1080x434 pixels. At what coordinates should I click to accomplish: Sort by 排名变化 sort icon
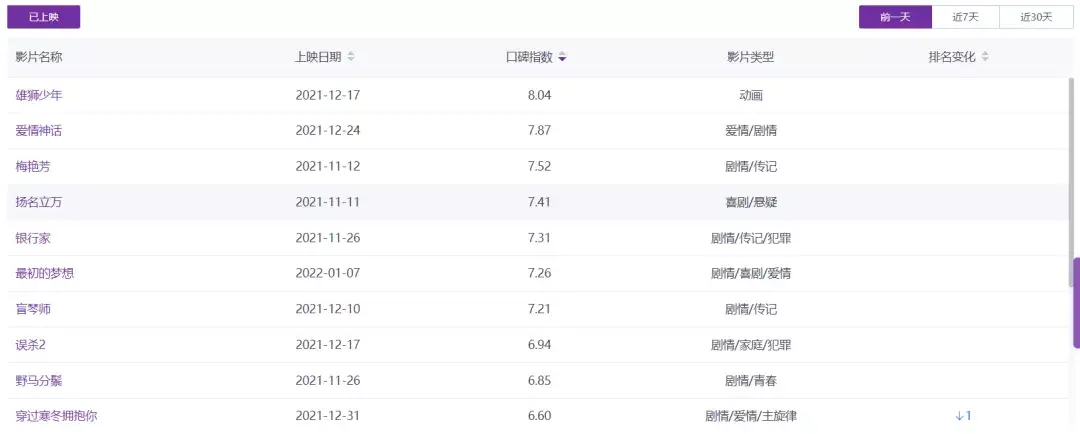[985, 57]
